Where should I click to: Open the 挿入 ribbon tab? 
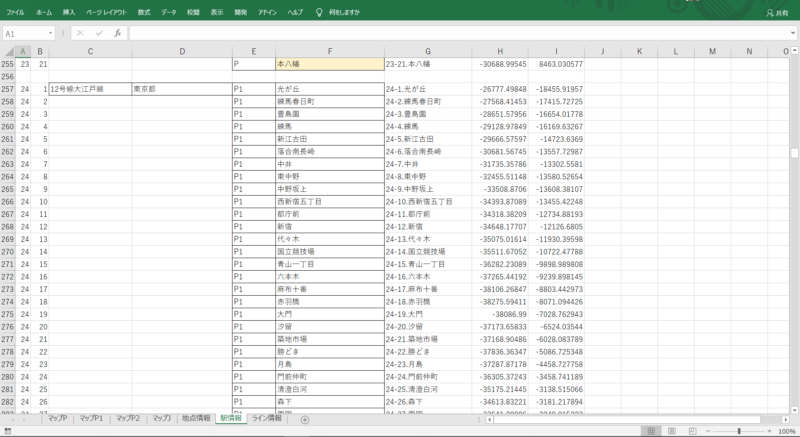pos(69,12)
